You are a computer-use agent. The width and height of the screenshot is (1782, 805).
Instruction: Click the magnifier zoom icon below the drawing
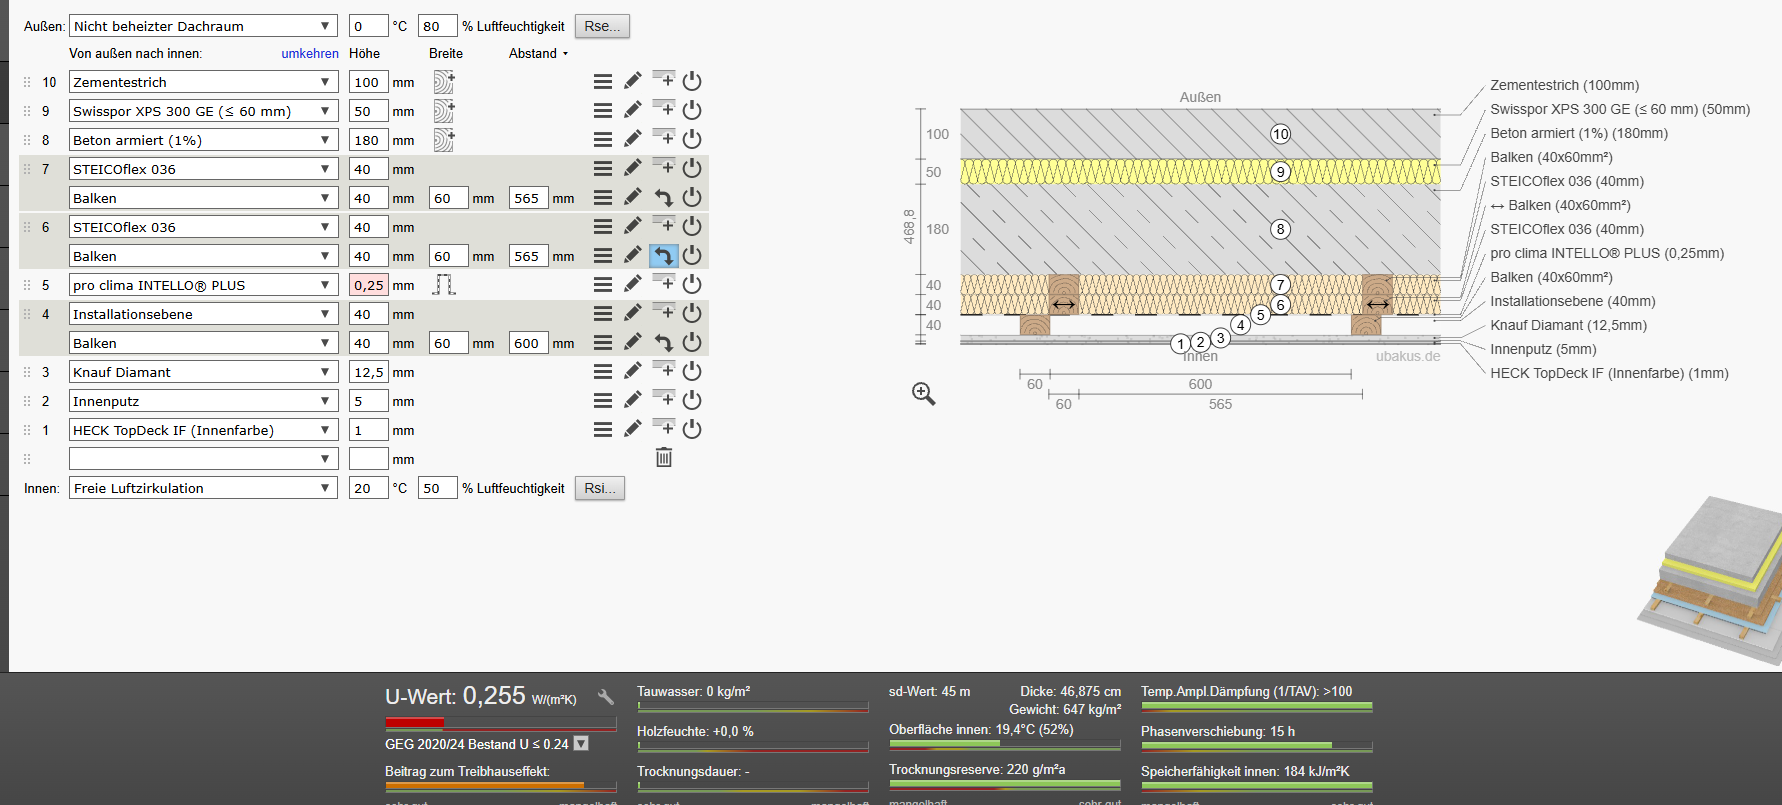[x=924, y=394]
